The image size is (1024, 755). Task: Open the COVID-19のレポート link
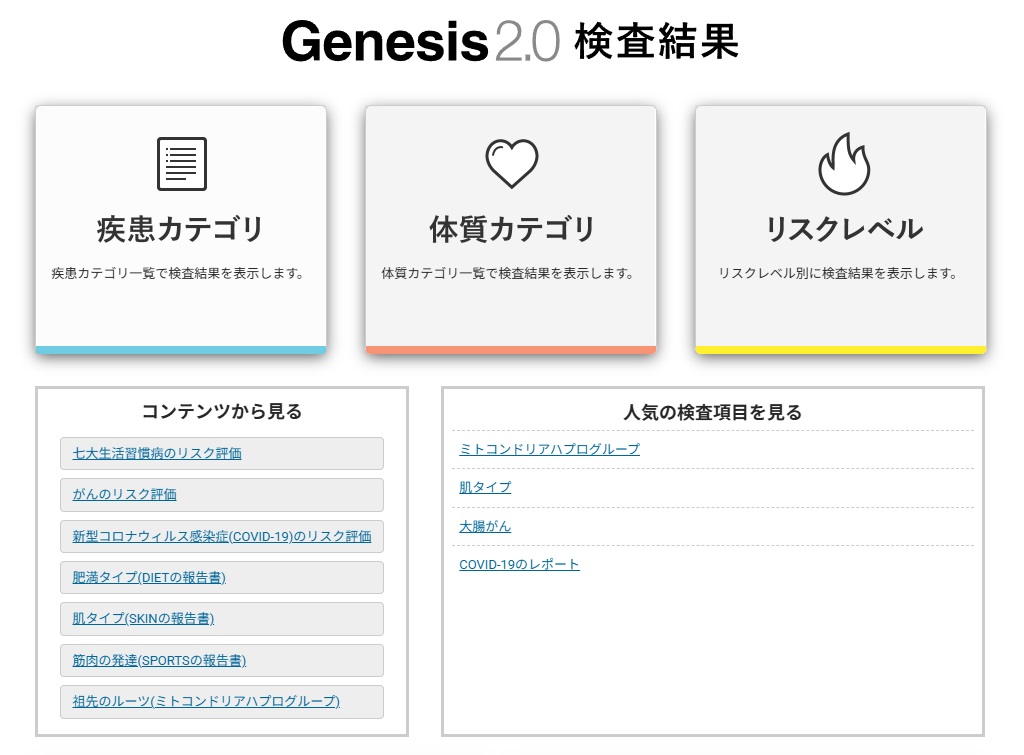coord(519,564)
